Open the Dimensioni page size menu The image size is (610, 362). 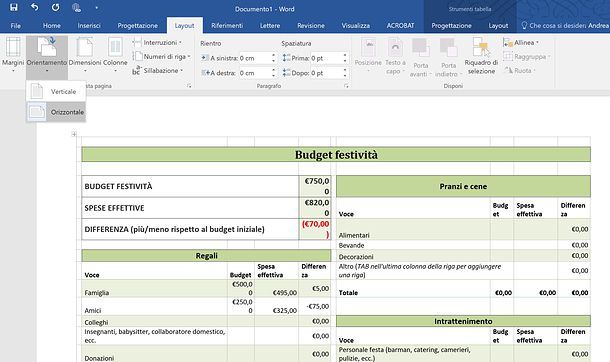coord(85,55)
